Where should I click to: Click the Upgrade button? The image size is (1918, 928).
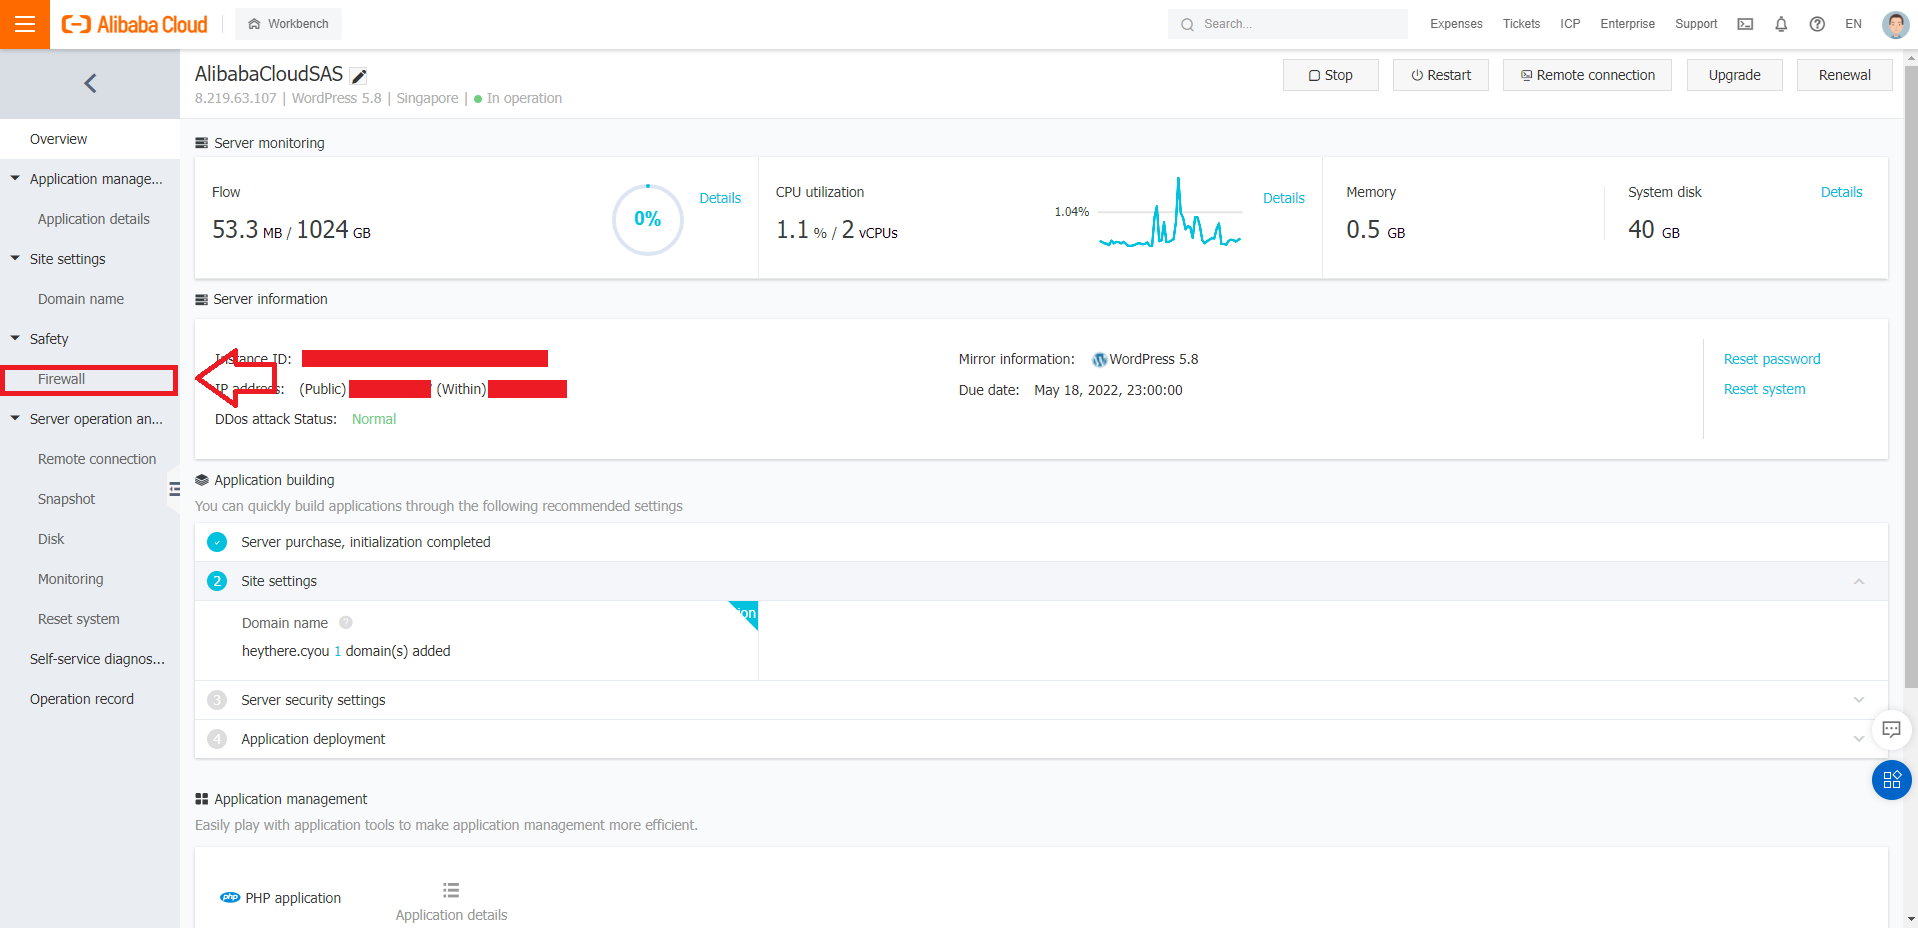pyautogui.click(x=1734, y=75)
